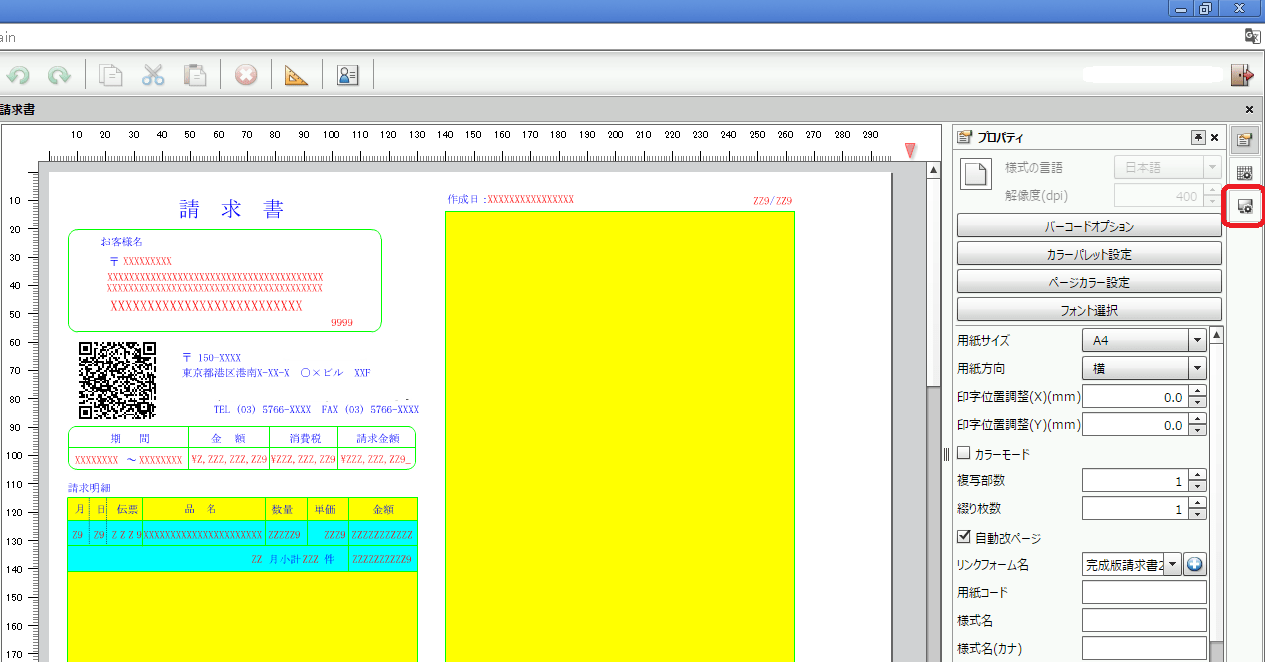Click the blue plus icon beside リンクフォーム名
This screenshot has height=662, width=1265.
(x=1195, y=565)
